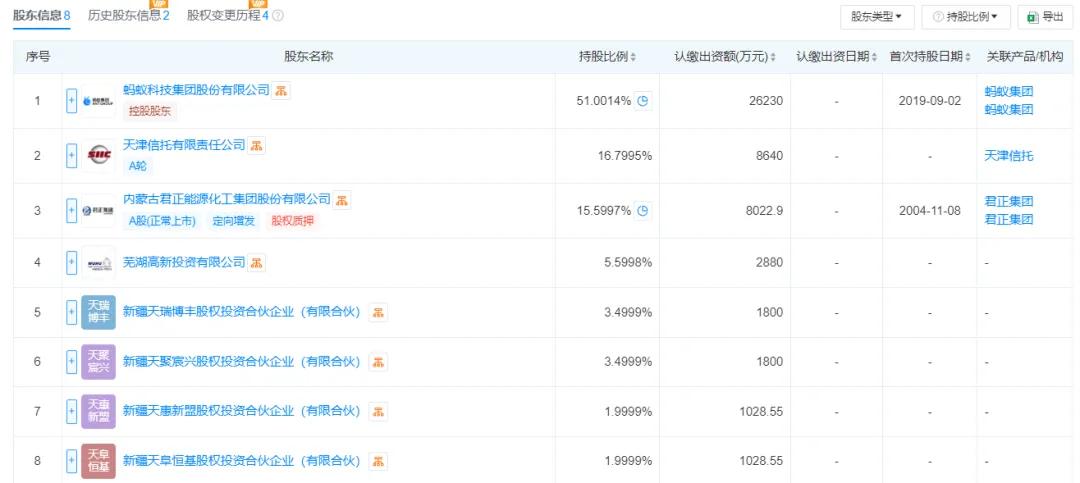
Task: Click the help question mark beside 股权变更历程
Action: click(278, 15)
